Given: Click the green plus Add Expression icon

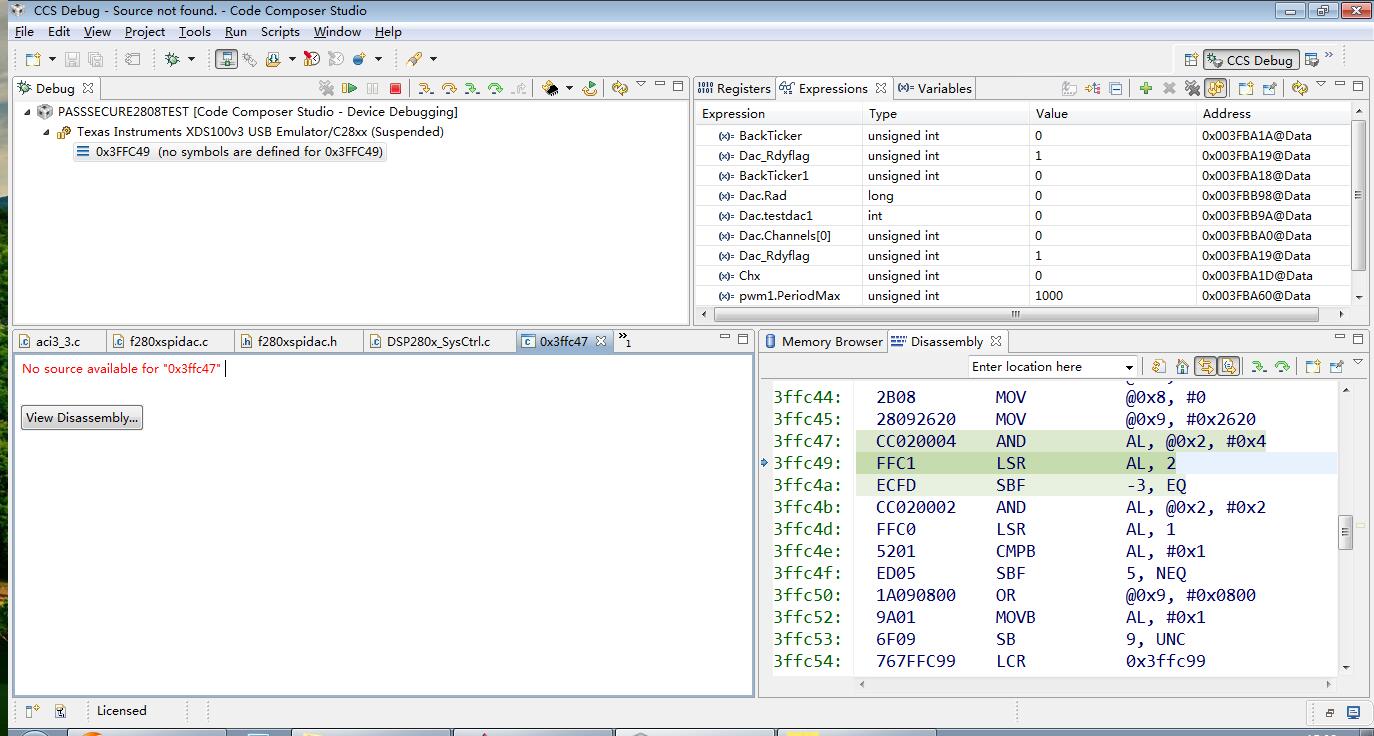Looking at the screenshot, I should tap(1145, 88).
